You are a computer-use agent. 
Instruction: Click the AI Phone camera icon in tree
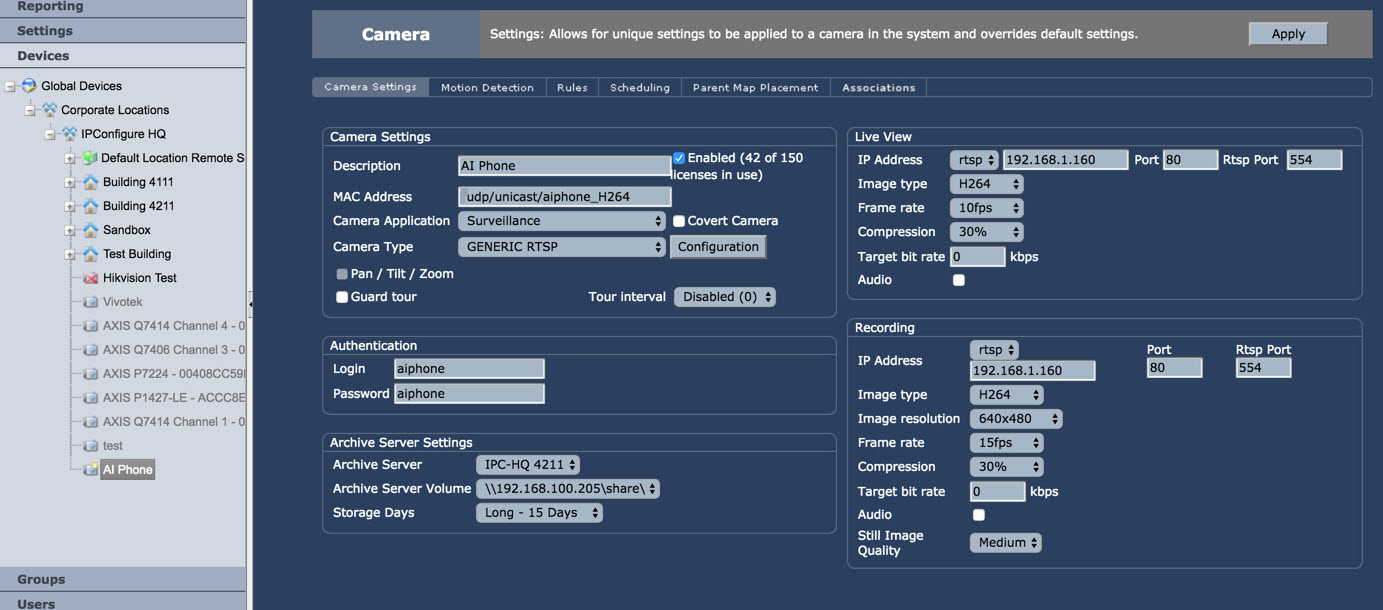[91, 470]
